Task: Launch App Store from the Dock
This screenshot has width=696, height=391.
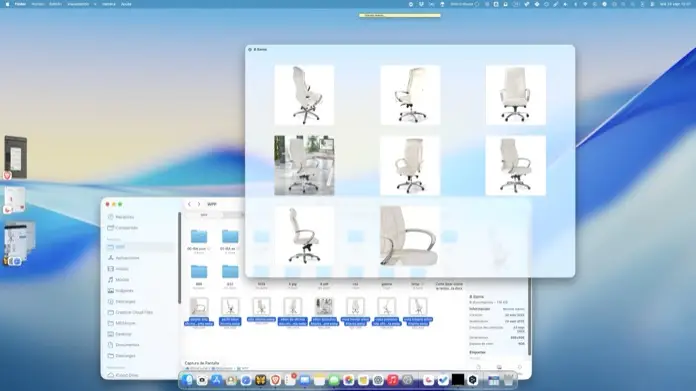Action: point(216,380)
